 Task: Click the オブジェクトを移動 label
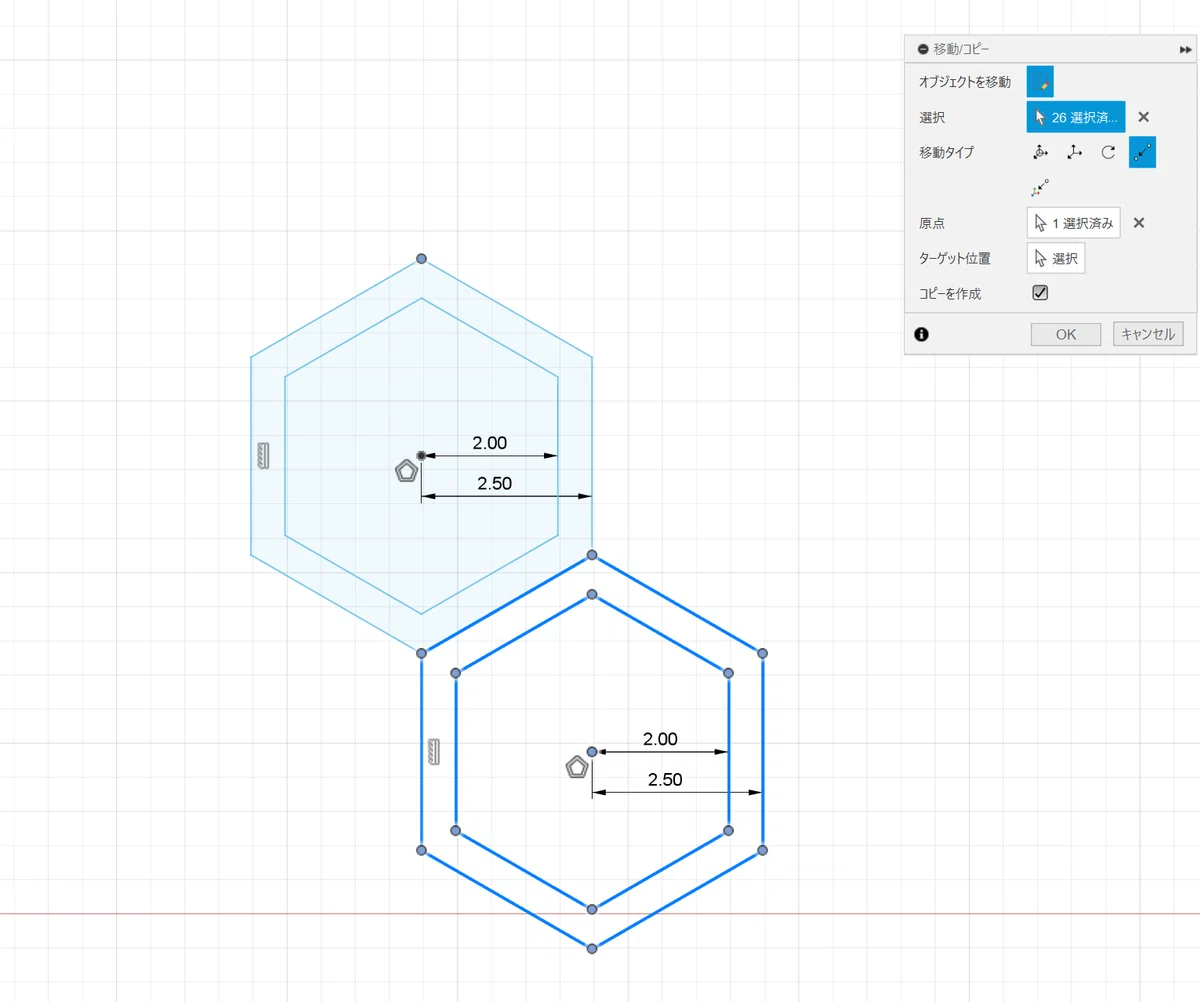click(965, 82)
